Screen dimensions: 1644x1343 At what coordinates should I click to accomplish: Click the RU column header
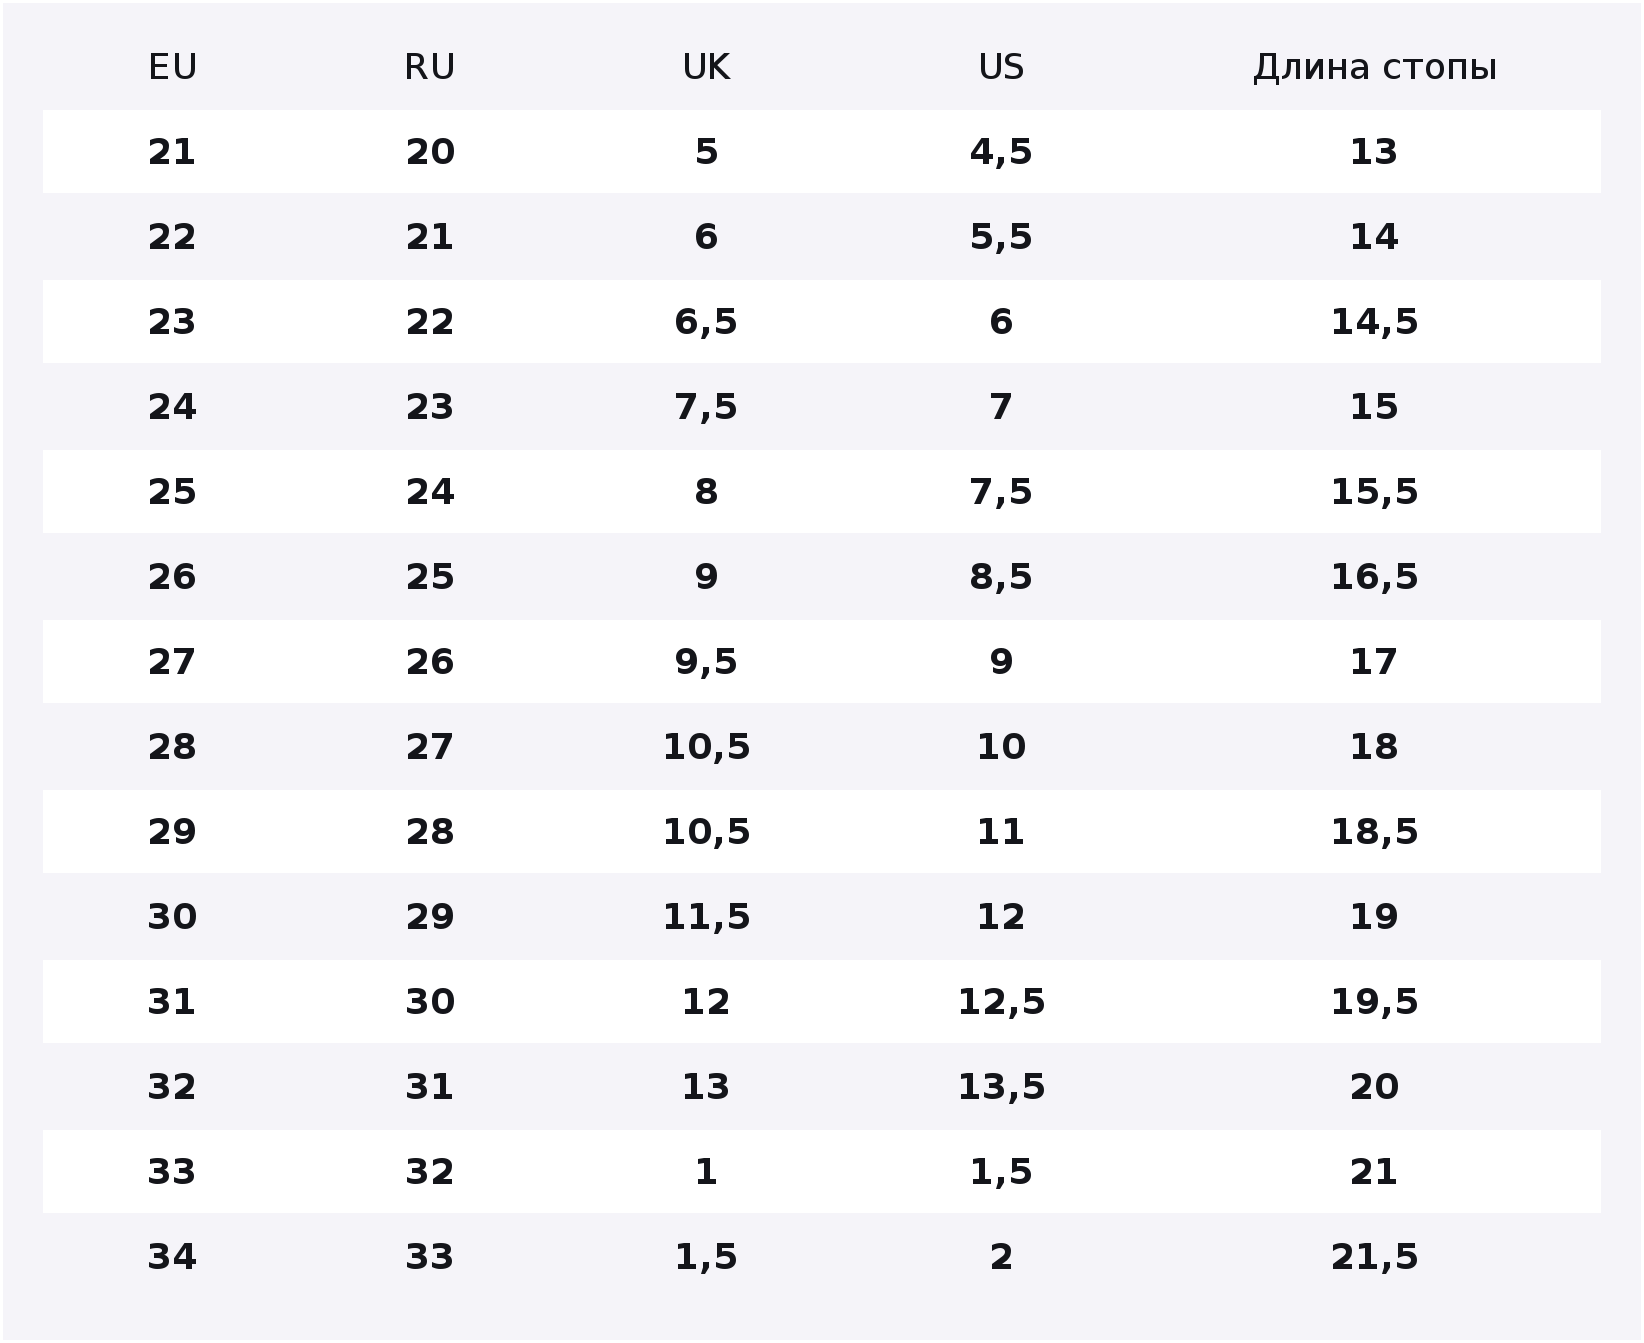tap(430, 67)
